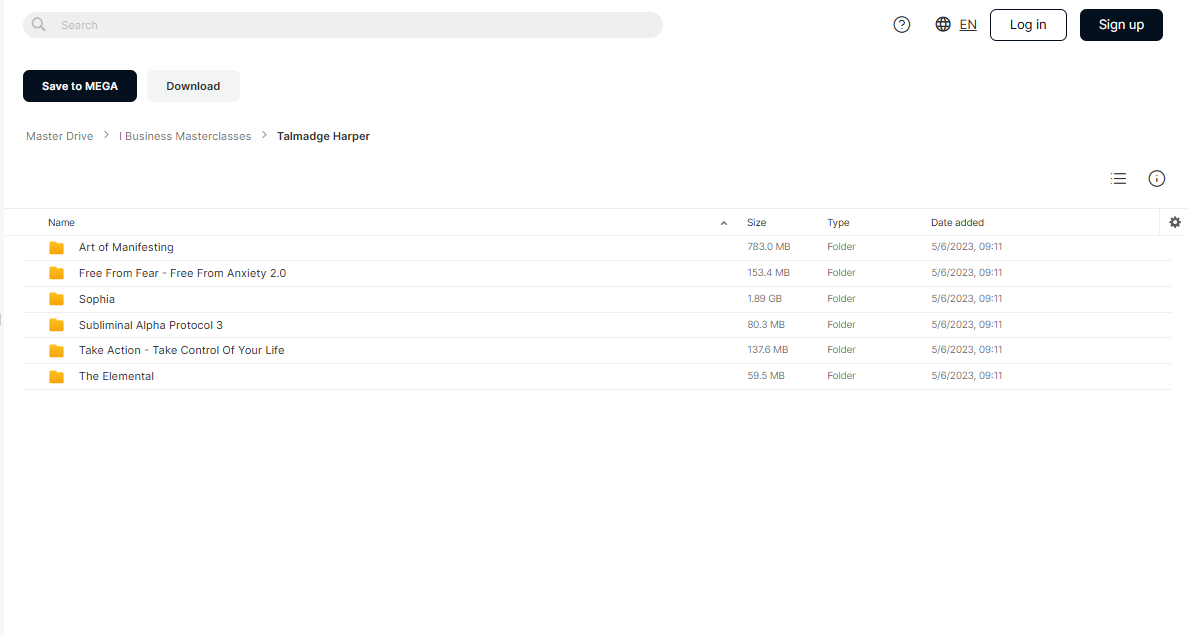Click the search magnifier icon
Viewport: 1187px width, 635px height.
39,25
